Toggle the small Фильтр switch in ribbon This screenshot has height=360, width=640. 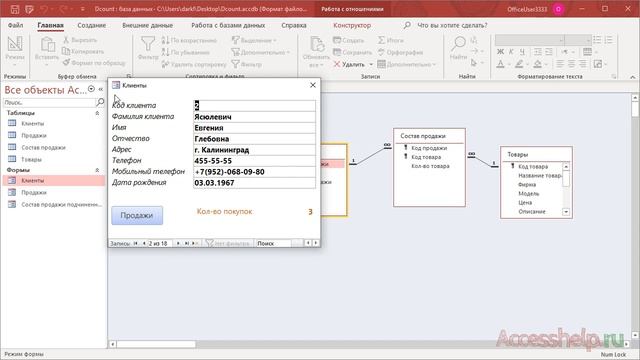click(247, 64)
